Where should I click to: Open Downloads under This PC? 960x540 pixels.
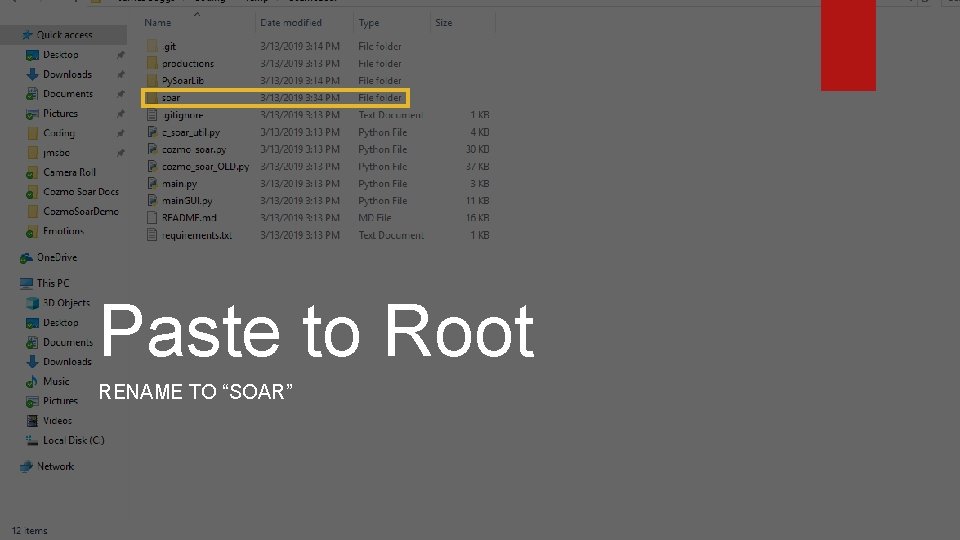coord(67,362)
